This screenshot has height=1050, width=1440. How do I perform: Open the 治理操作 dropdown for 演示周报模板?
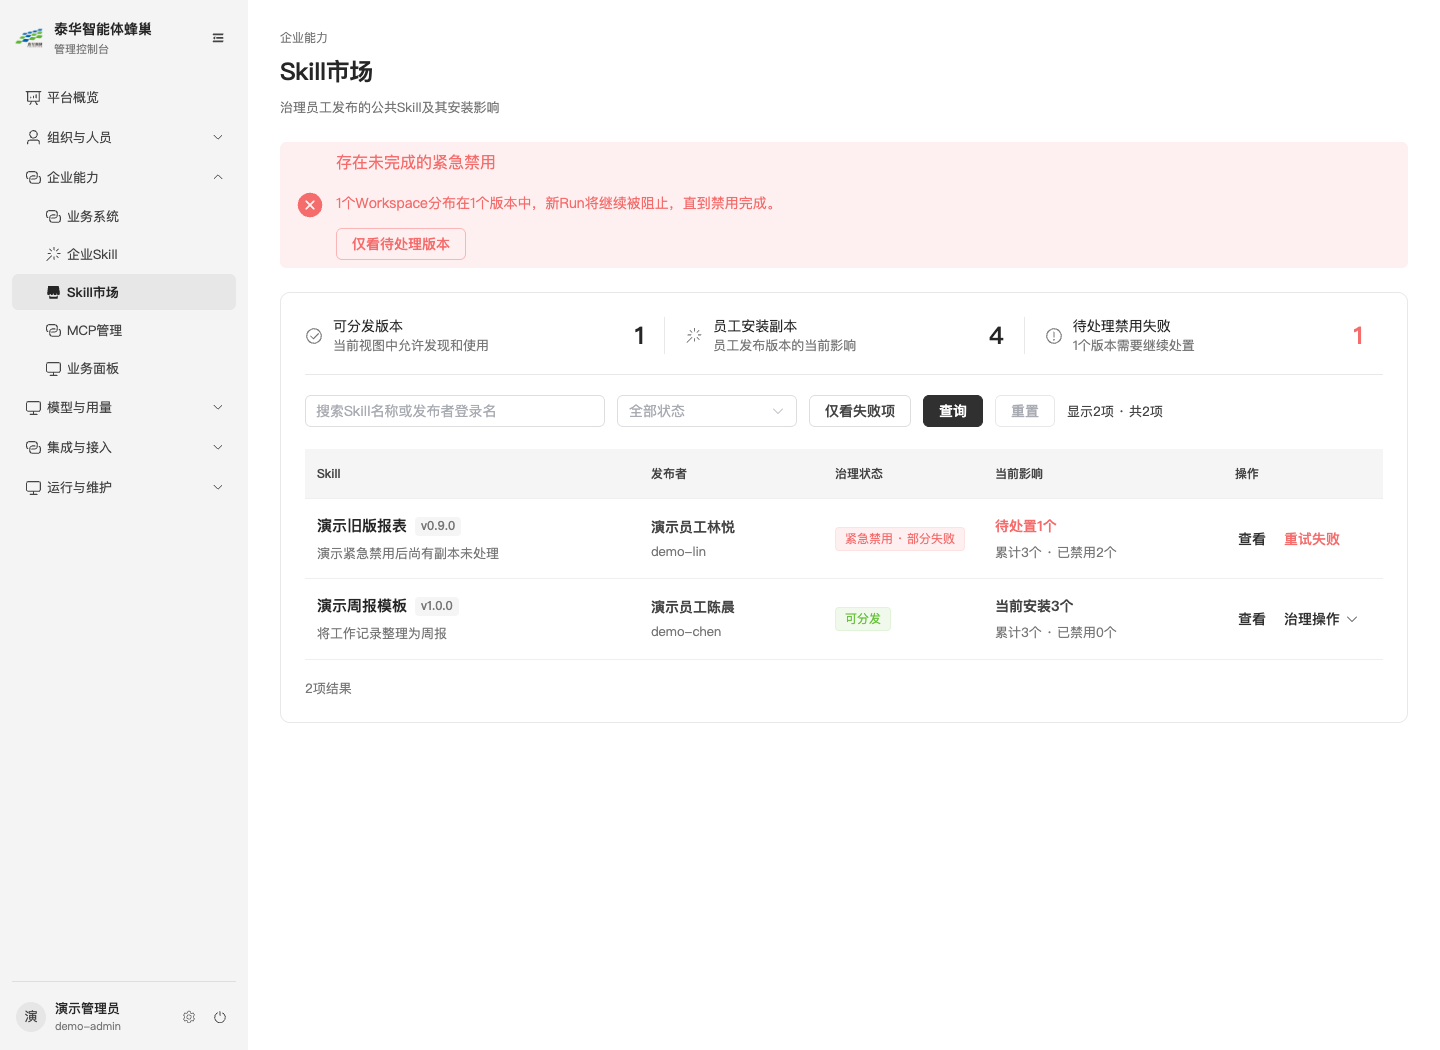1321,619
